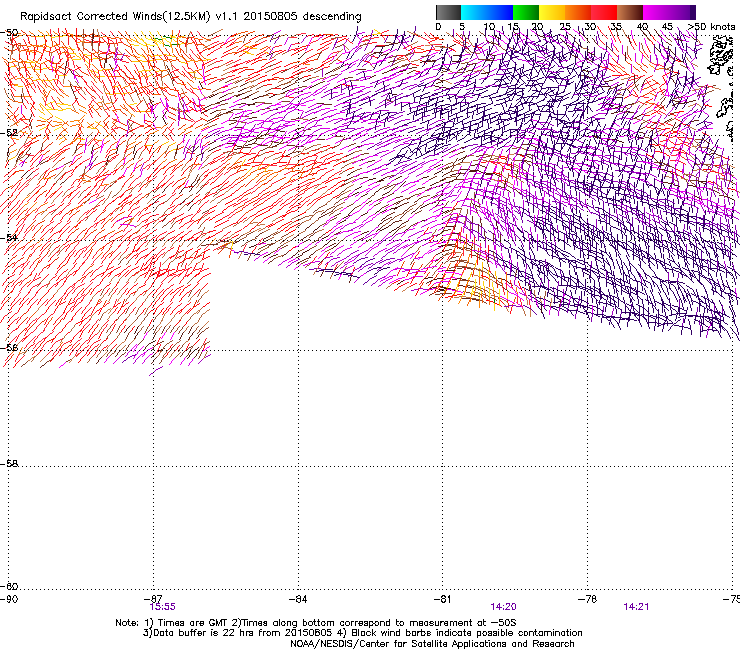
Task: Click the "-60" latitude axis label
Action: tap(9, 586)
